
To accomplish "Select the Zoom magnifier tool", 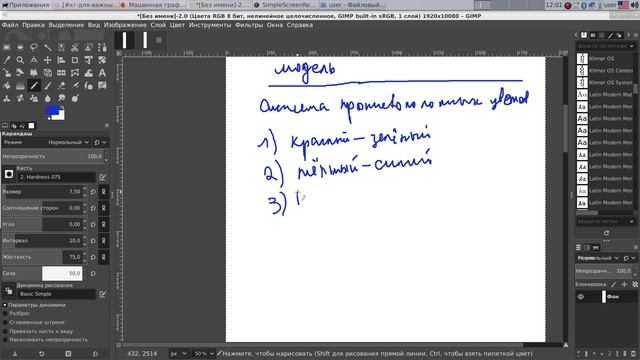I will 20,60.
